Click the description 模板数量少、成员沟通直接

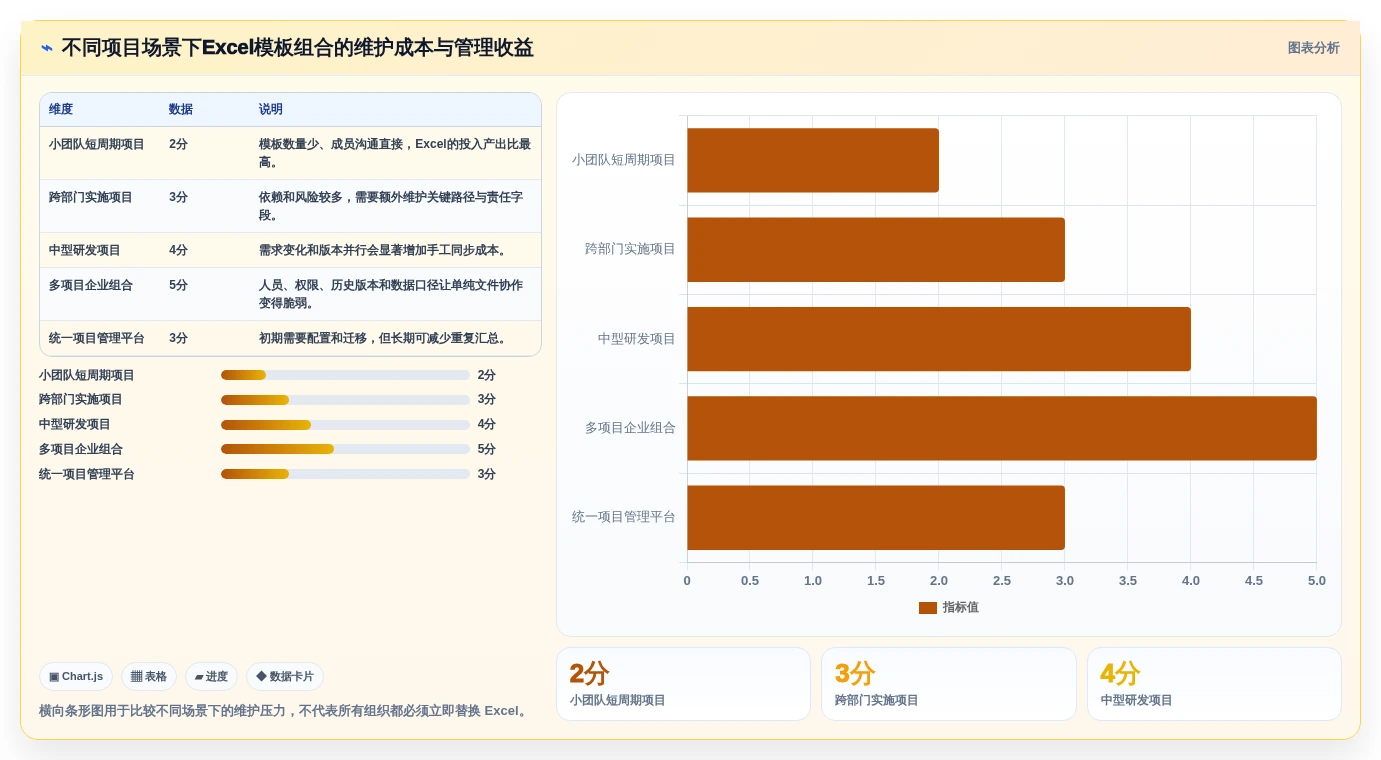(395, 153)
